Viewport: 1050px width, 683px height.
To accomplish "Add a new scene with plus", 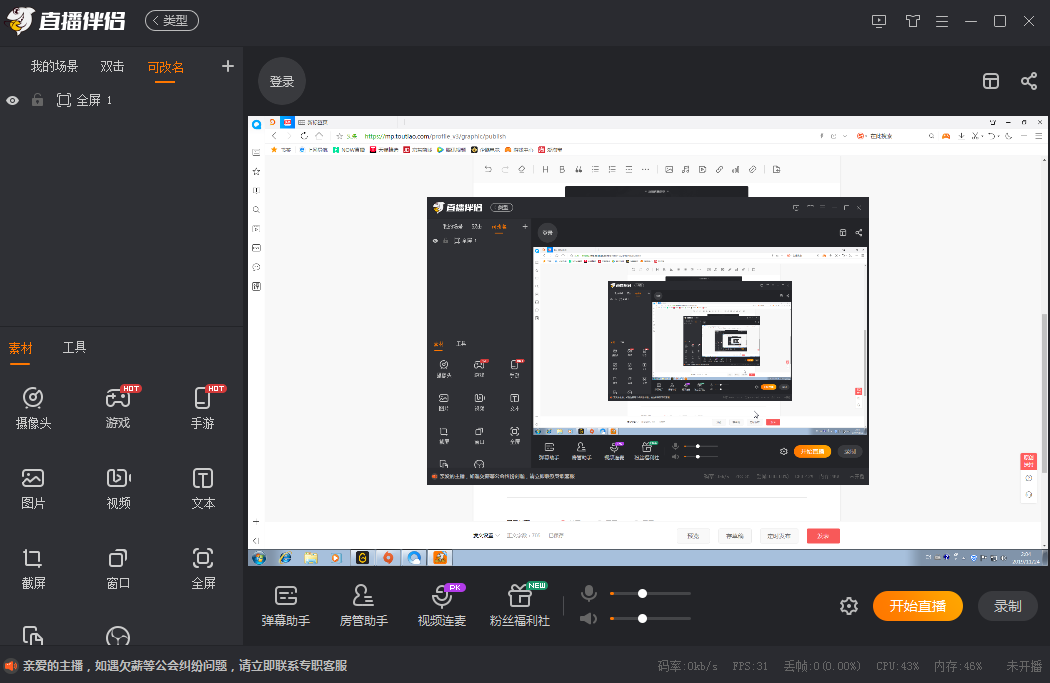I will [x=228, y=66].
